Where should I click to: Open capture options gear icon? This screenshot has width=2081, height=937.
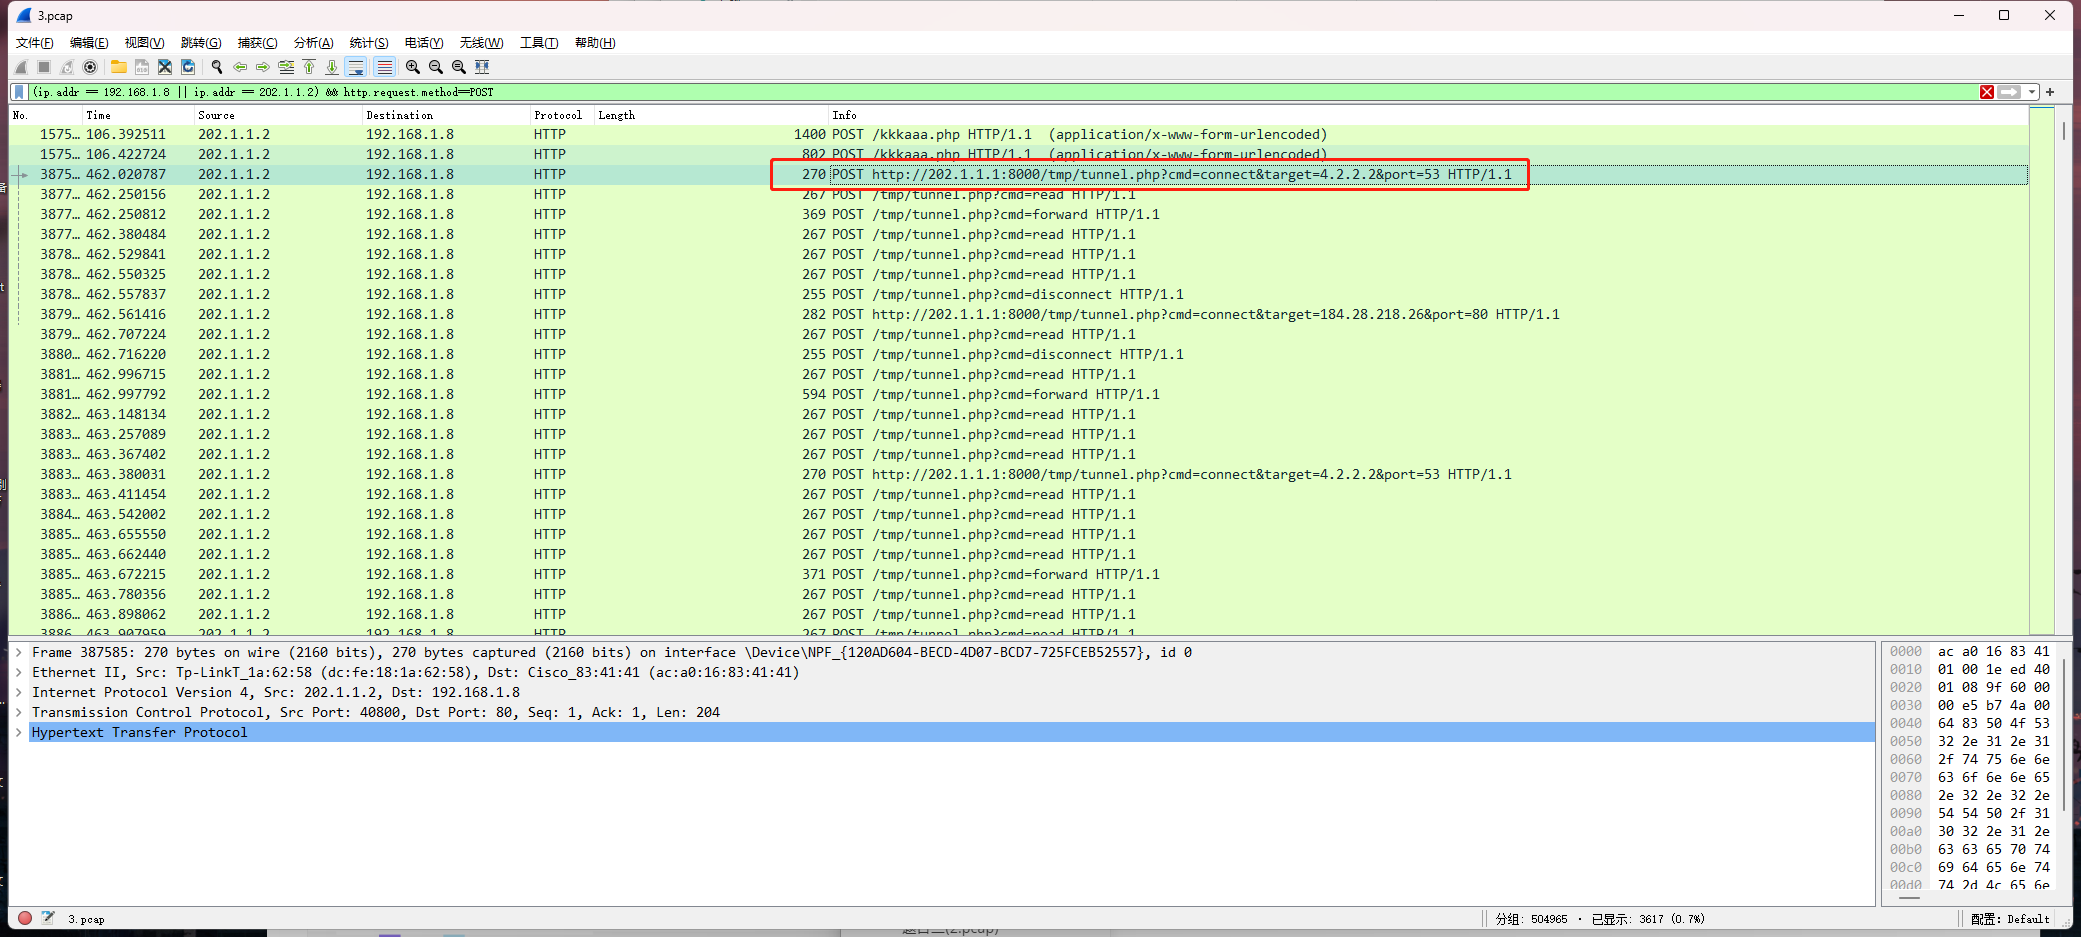click(90, 67)
